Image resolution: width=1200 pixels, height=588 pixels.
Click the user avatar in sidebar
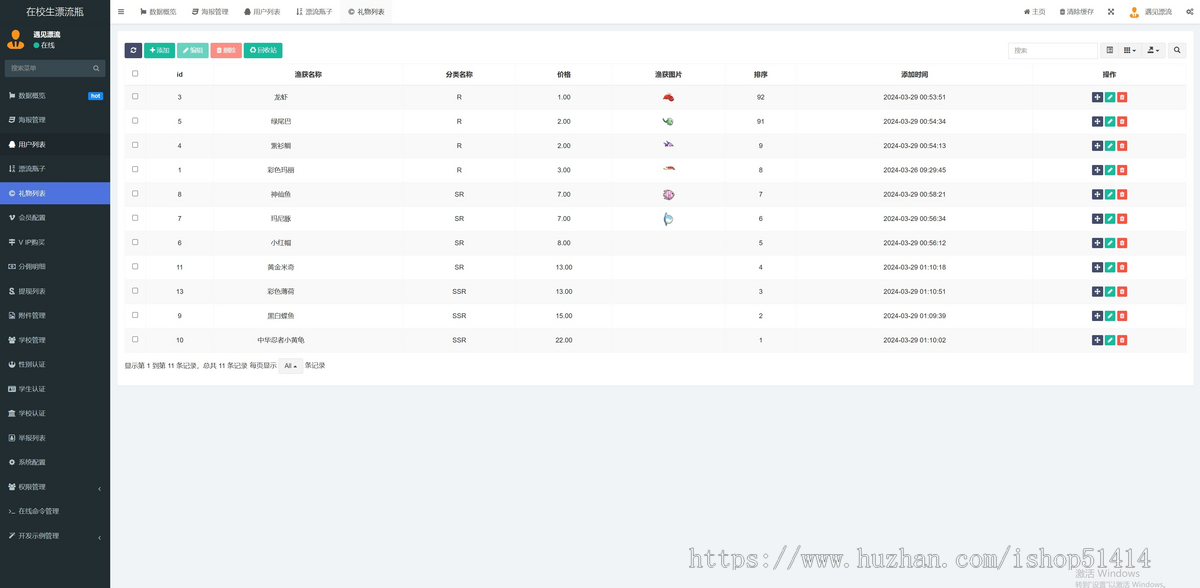click(16, 39)
